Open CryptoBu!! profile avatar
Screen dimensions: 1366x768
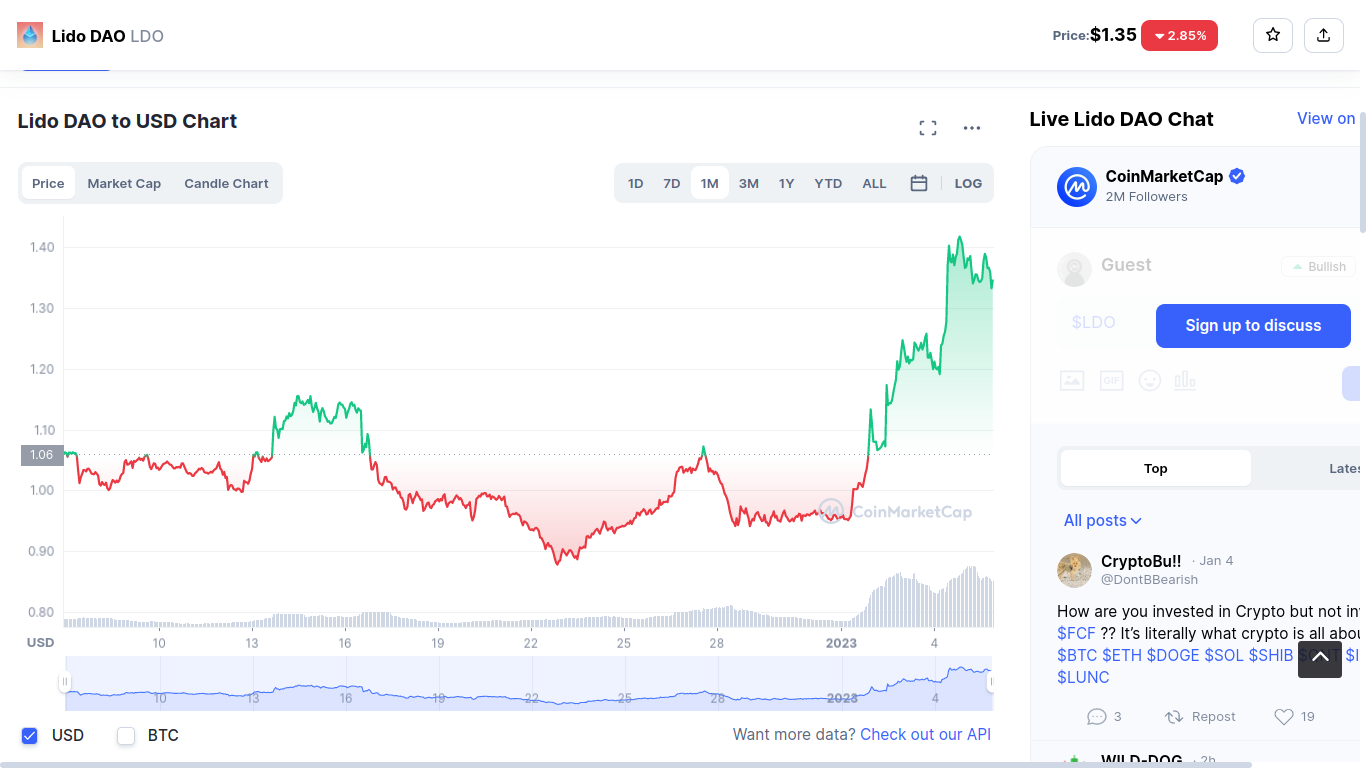(1074, 570)
